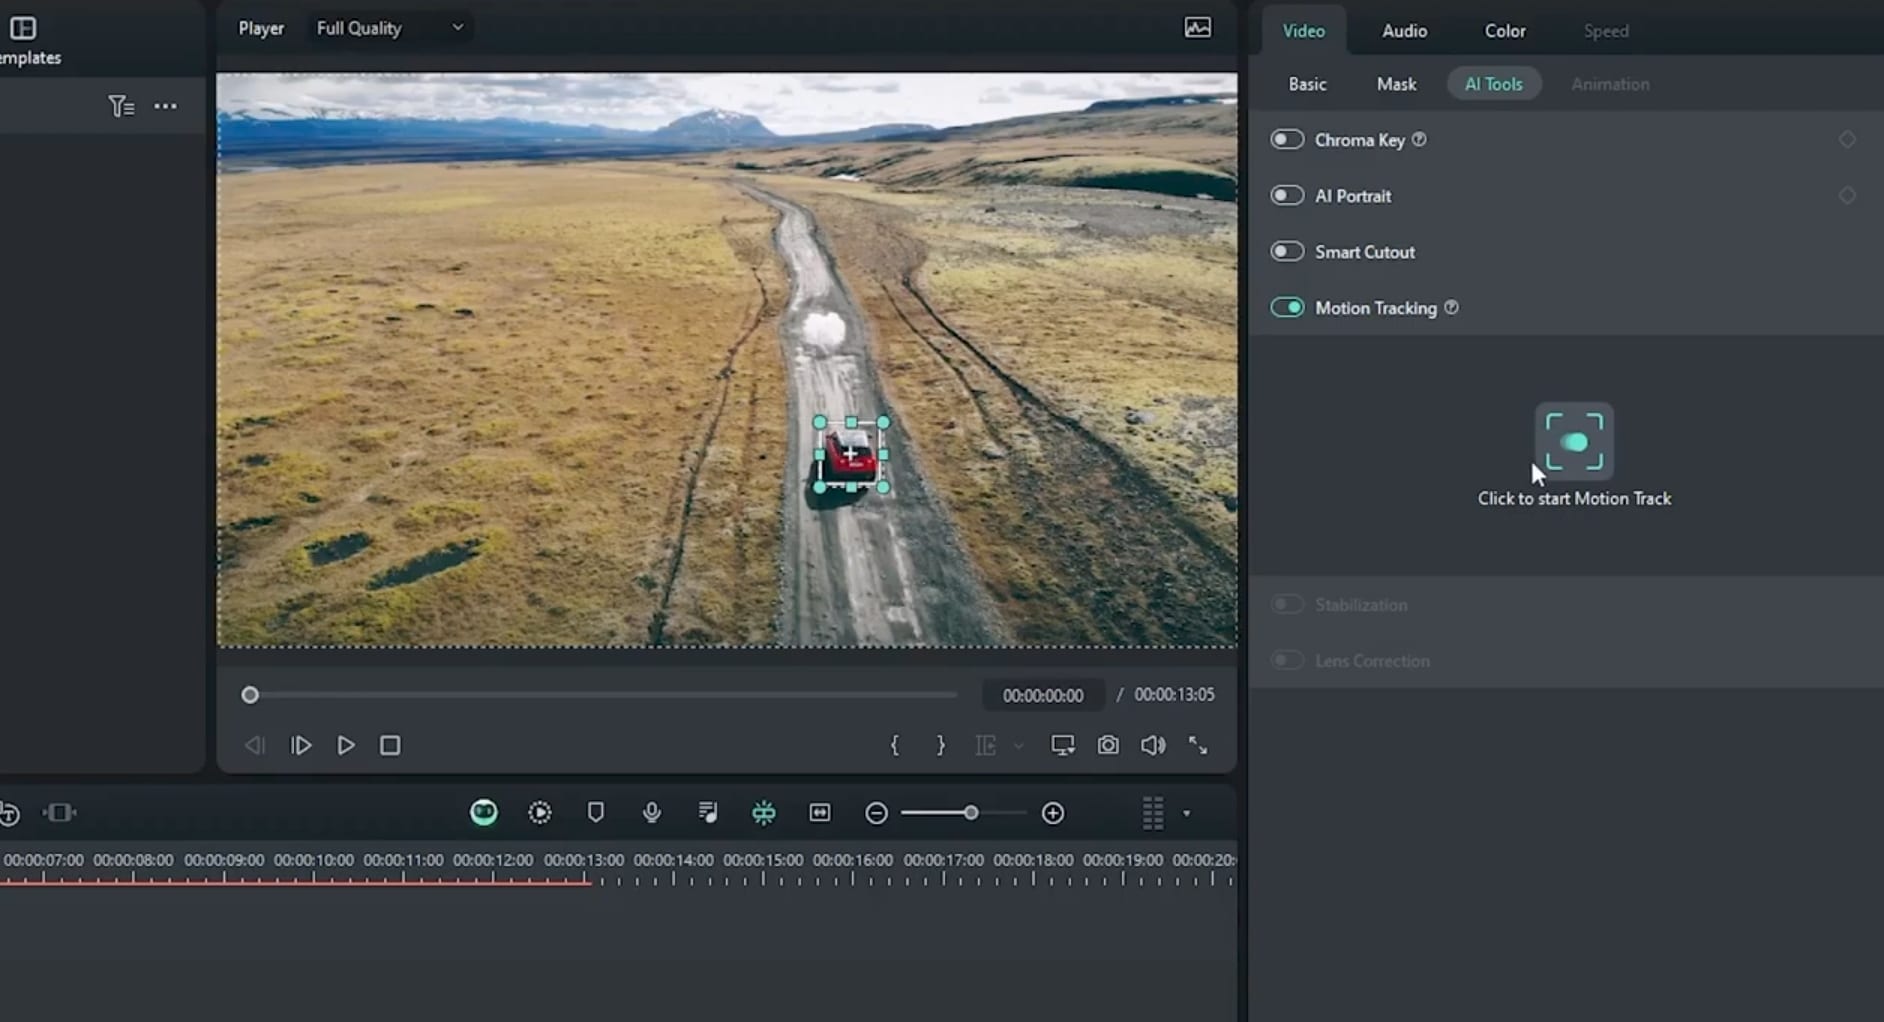Open the snapshot compare image icon
The width and height of the screenshot is (1884, 1022).
1198,28
